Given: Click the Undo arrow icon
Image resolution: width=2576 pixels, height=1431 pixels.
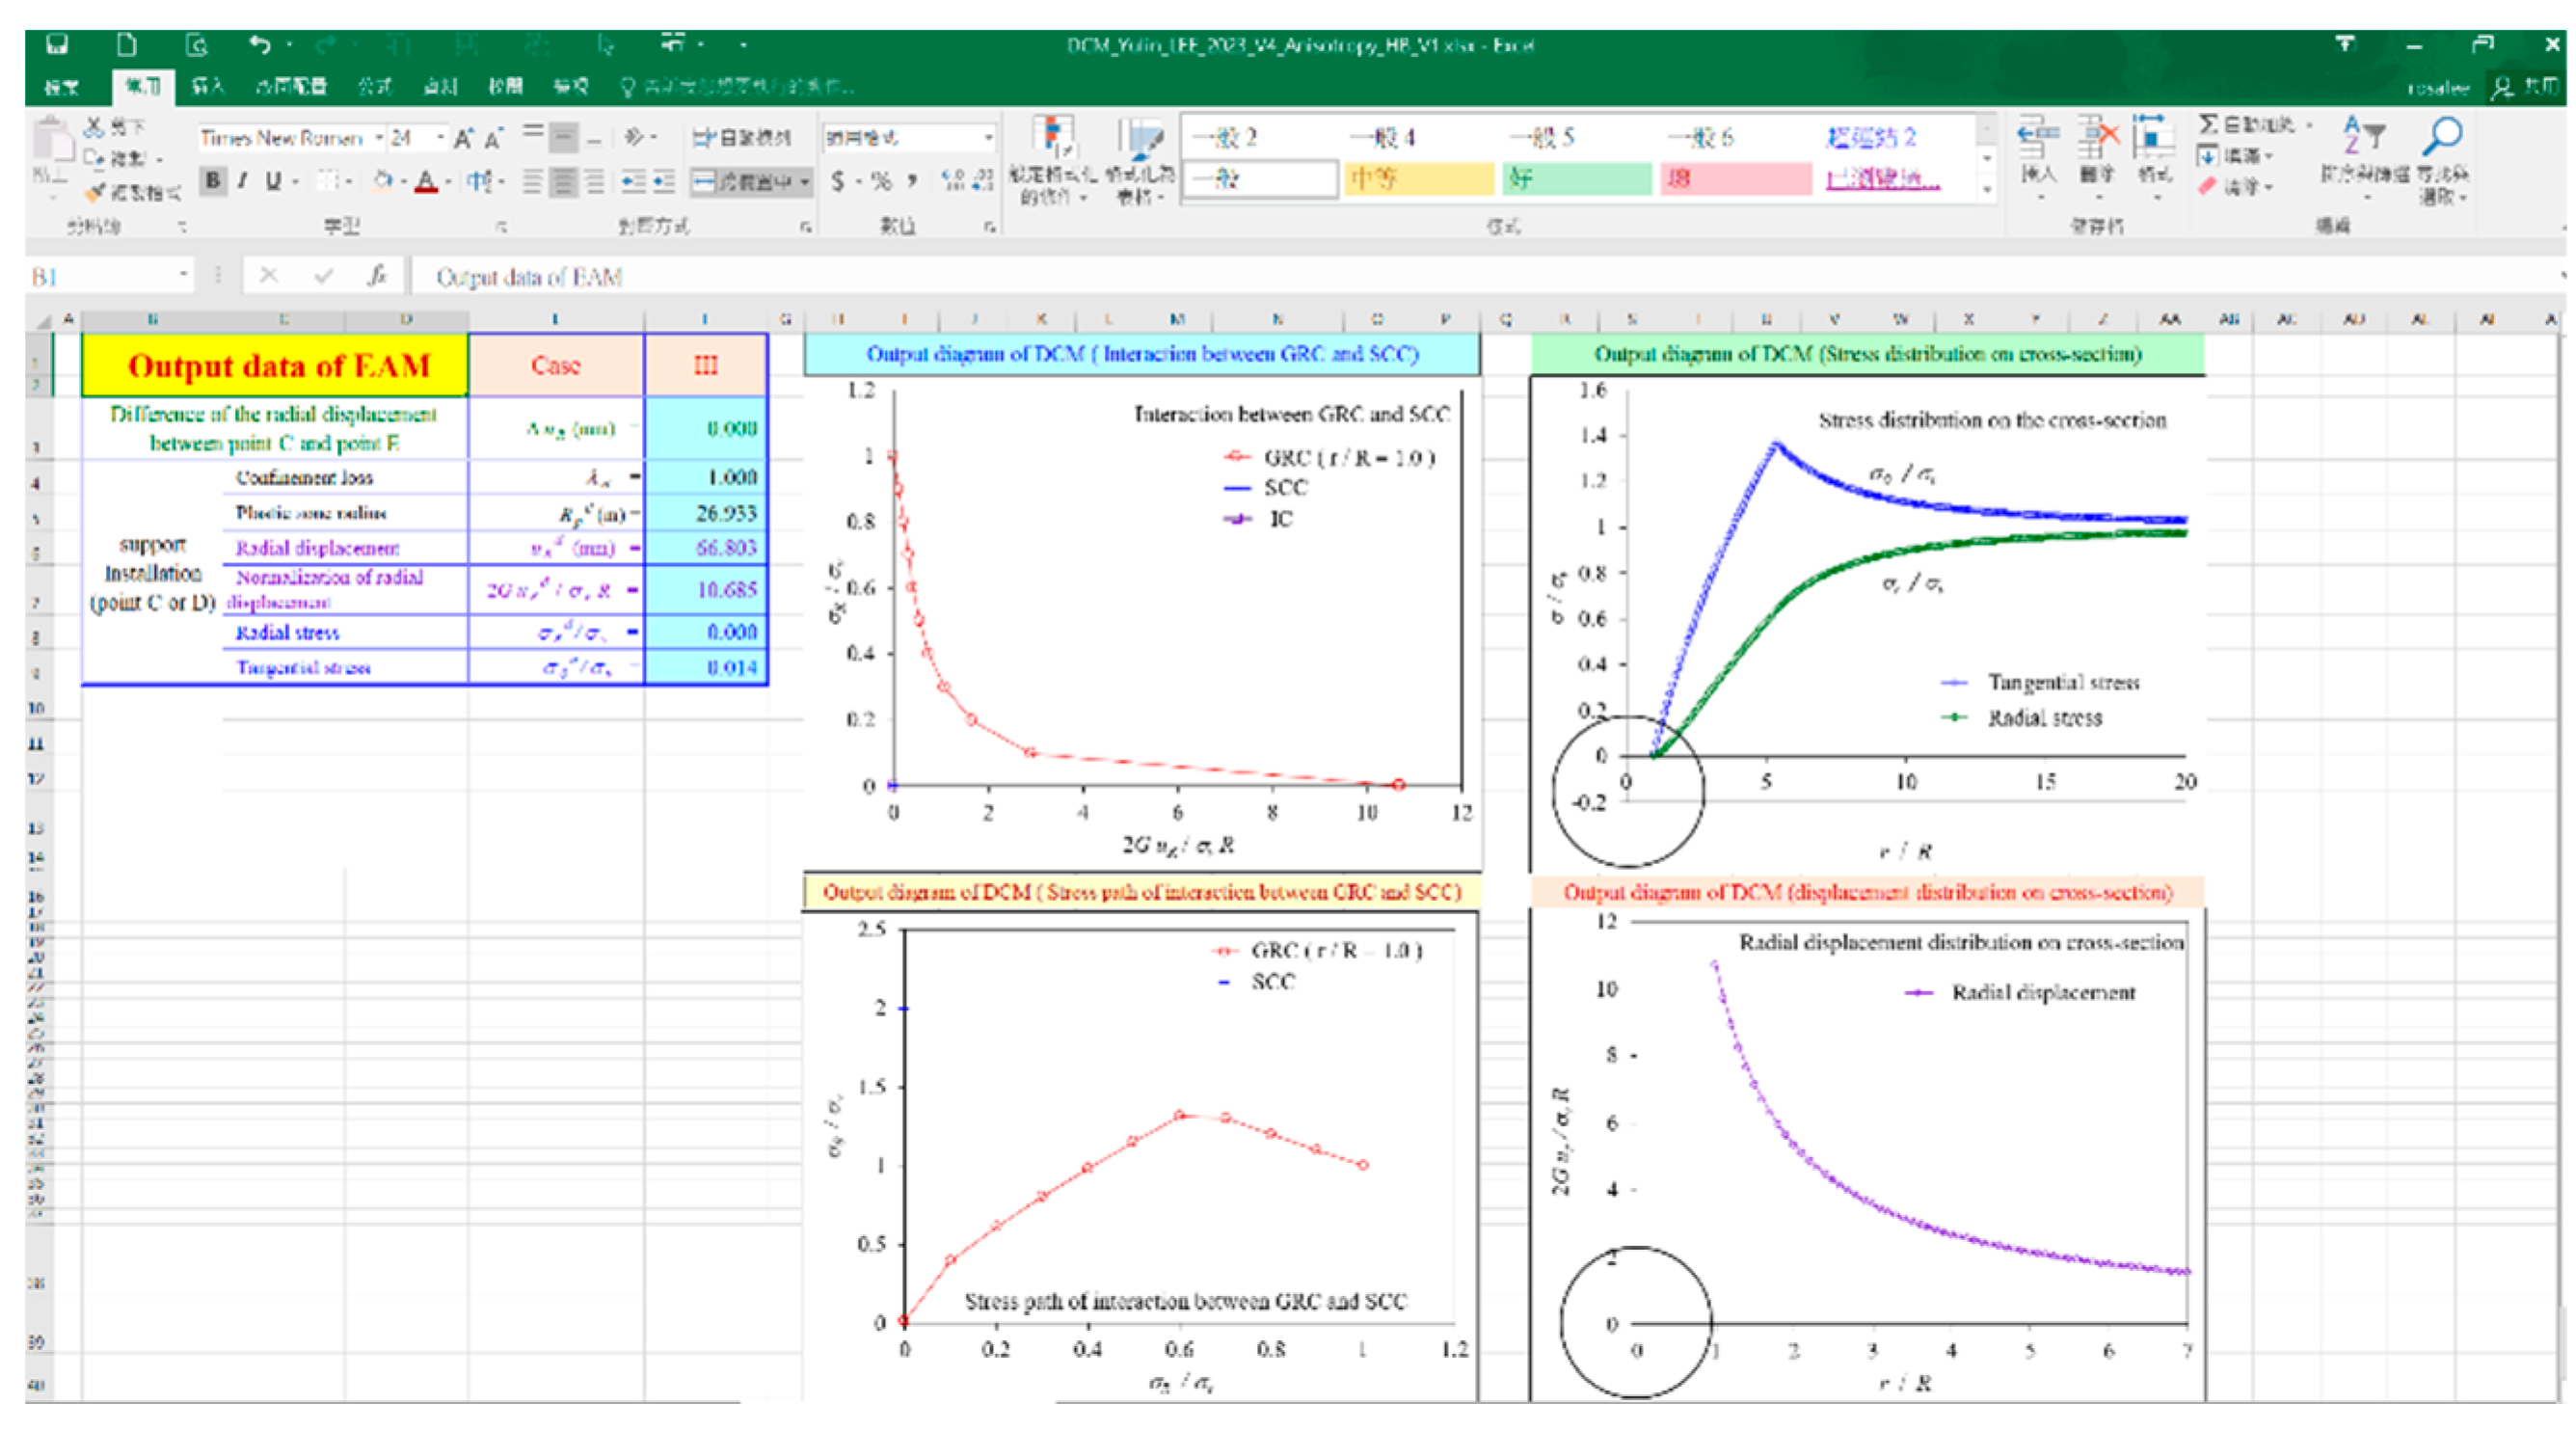Looking at the screenshot, I should 260,45.
